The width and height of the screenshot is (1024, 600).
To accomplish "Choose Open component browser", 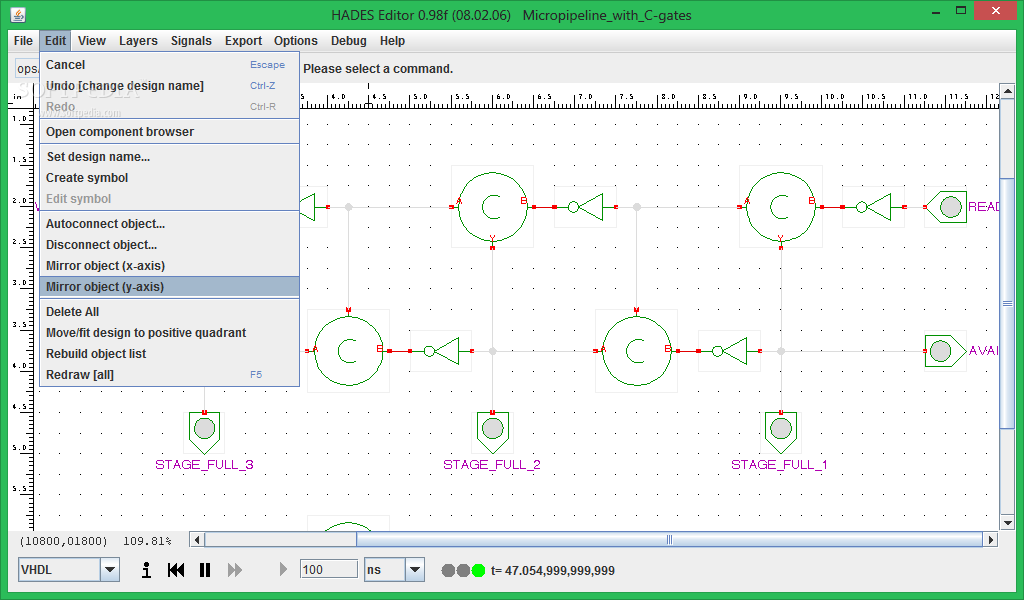I will [169, 132].
